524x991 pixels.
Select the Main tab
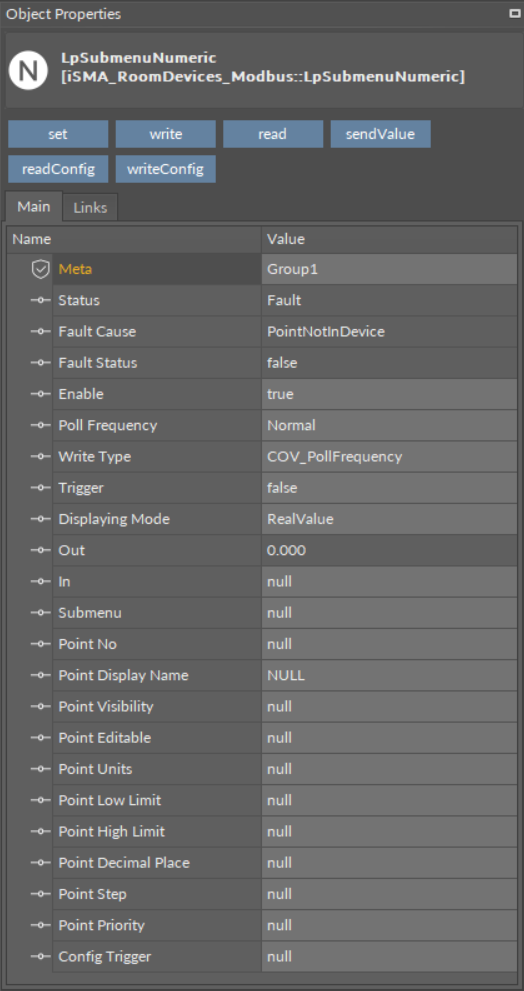coord(34,206)
